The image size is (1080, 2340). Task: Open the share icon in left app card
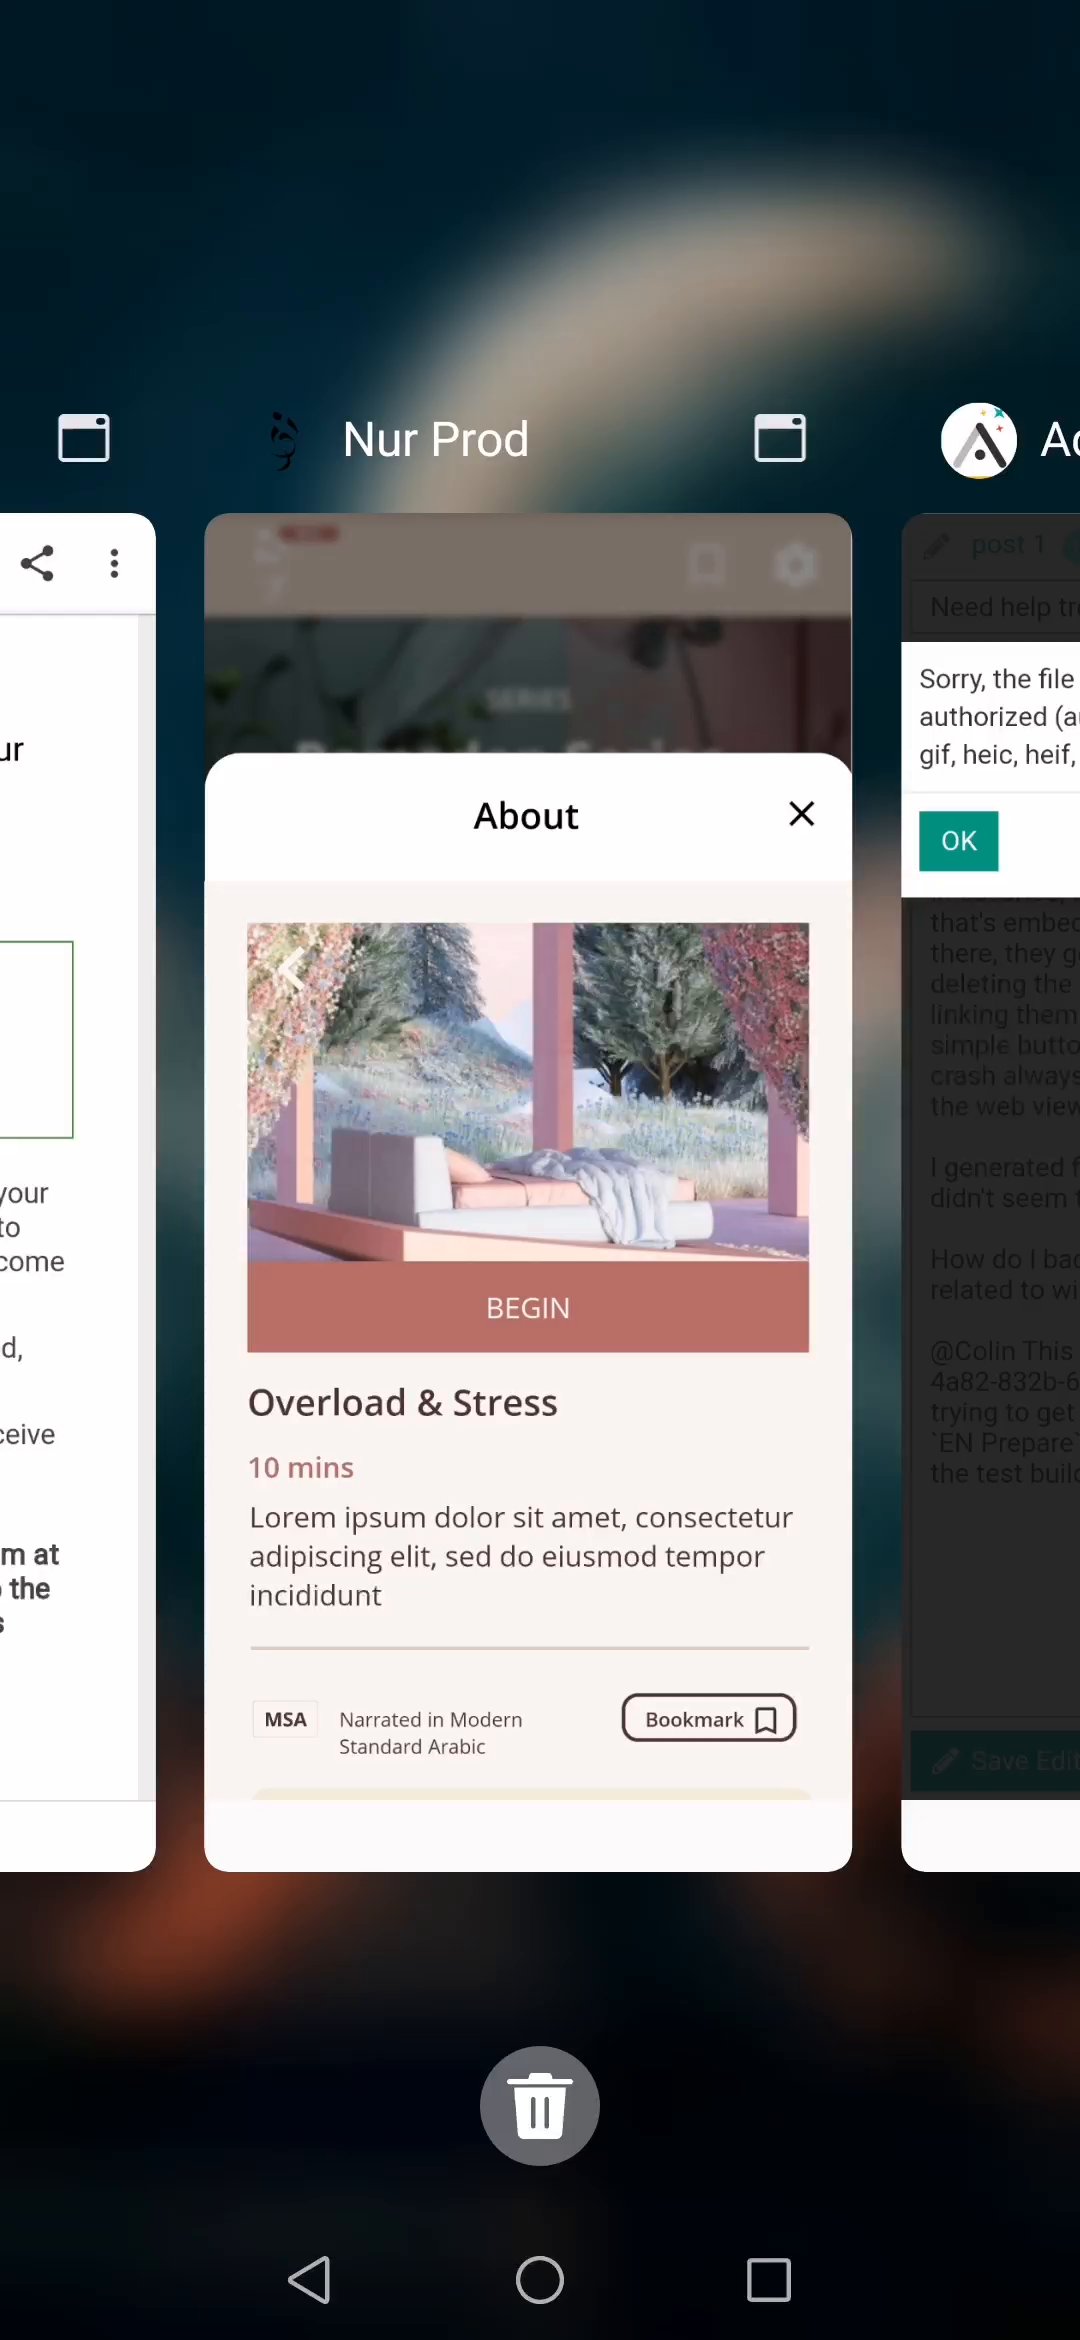(x=38, y=563)
